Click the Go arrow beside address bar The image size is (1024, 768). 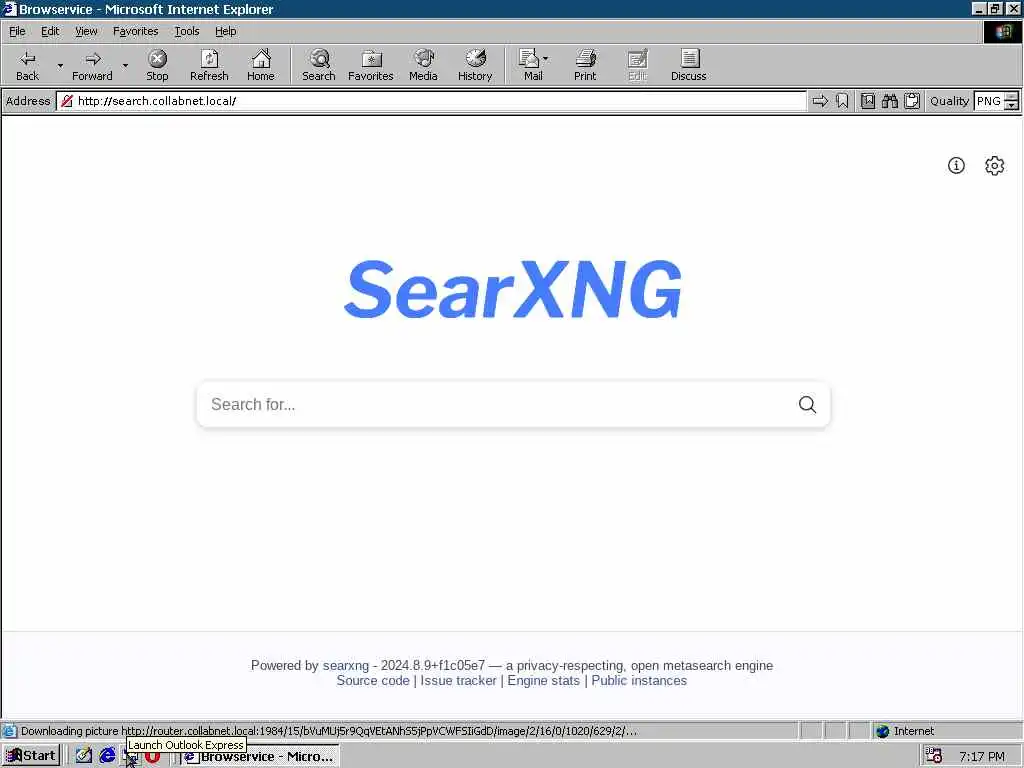click(820, 101)
